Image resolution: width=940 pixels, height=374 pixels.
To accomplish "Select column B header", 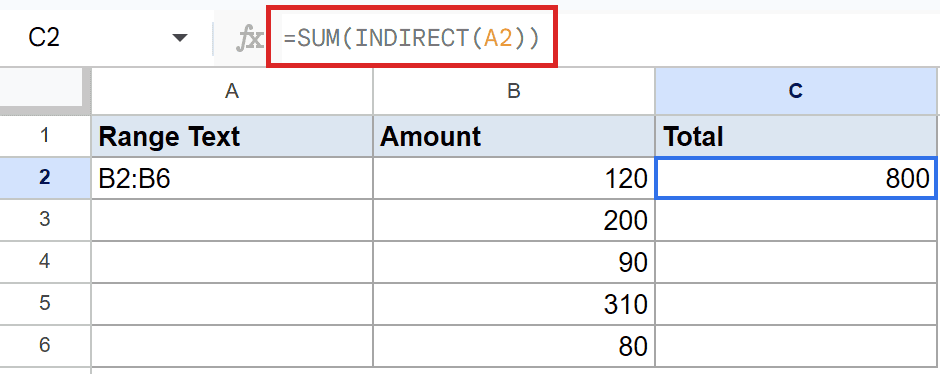I will coord(514,91).
